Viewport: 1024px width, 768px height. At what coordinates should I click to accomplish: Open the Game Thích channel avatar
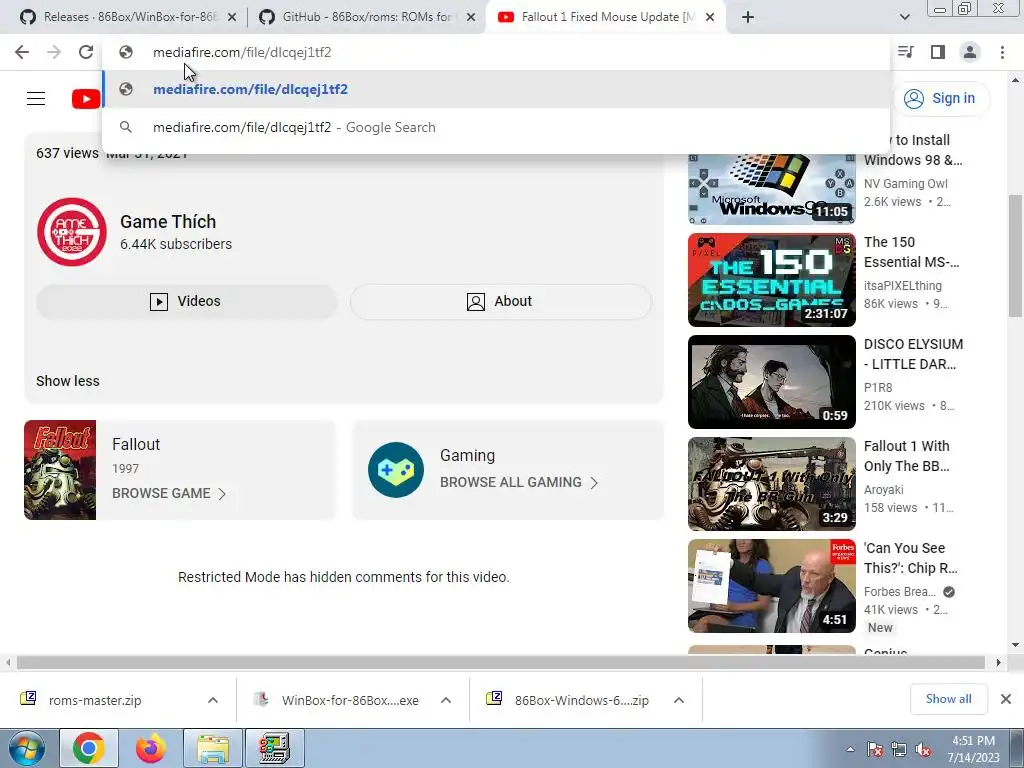[x=72, y=232]
